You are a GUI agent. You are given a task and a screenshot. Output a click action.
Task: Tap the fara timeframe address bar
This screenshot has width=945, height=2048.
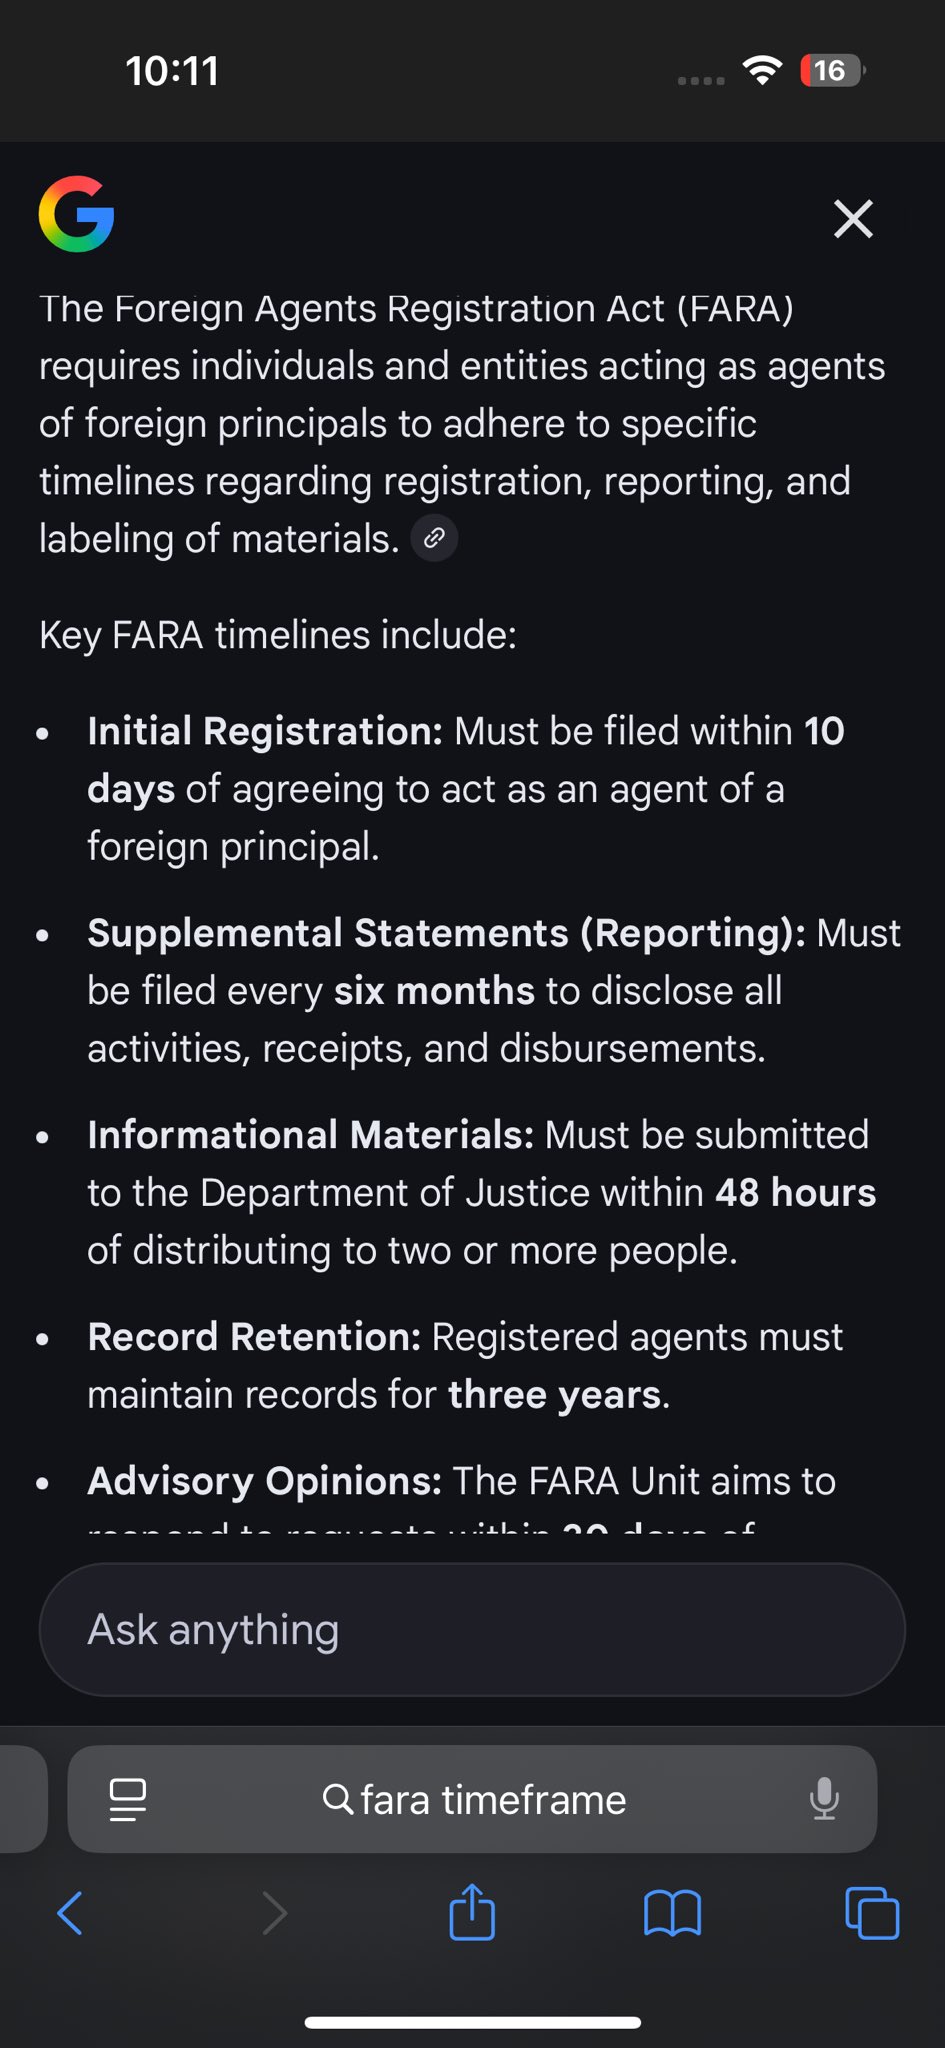click(x=474, y=1799)
